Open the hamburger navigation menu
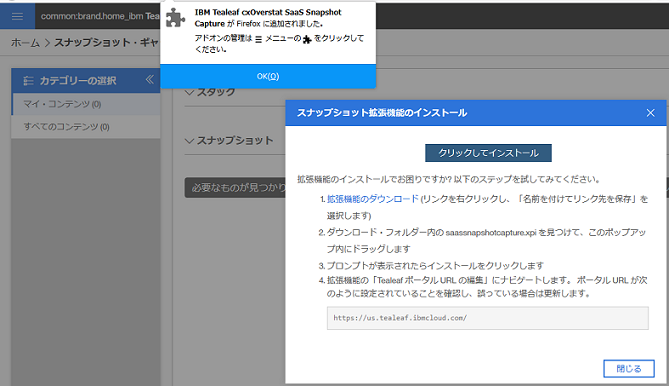Viewport: 669px width, 386px height. tap(17, 16)
